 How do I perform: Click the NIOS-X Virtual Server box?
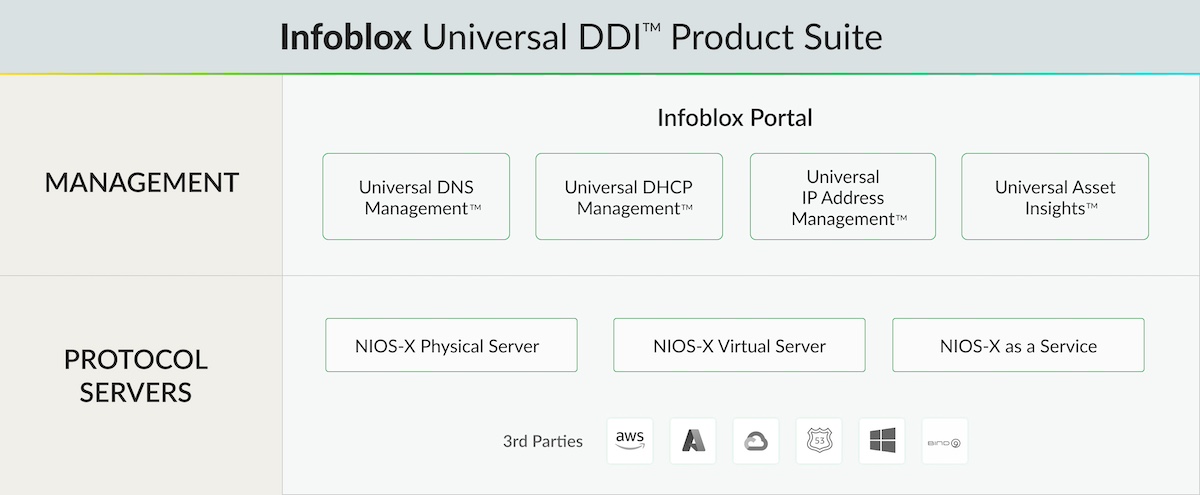click(x=739, y=346)
